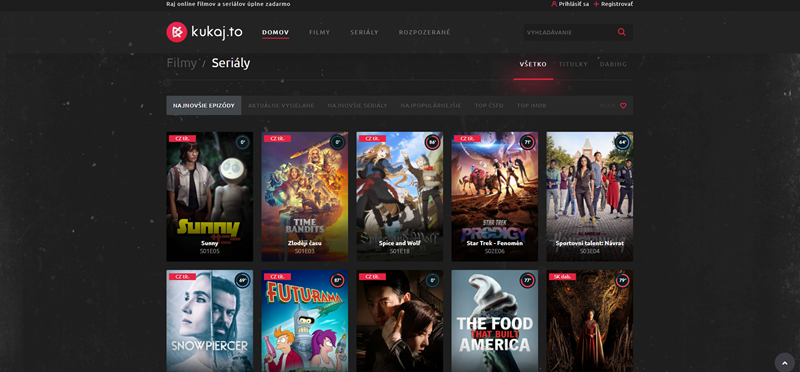Viewport: 800px width, 372px height.
Task: Open the Seriály navigation menu
Action: [x=364, y=33]
